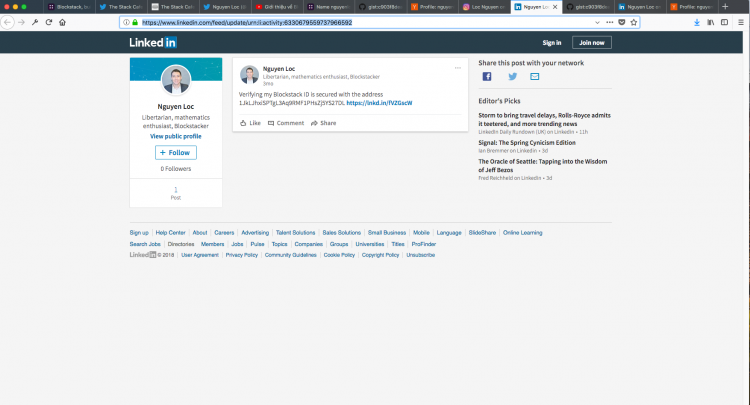The image size is (750, 405).
Task: Share the post on Twitter icon
Action: coord(512,77)
